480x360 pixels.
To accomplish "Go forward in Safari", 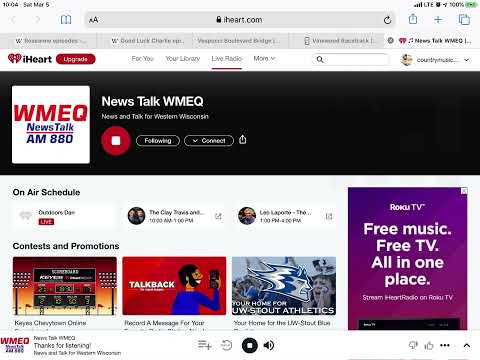I will pos(37,20).
